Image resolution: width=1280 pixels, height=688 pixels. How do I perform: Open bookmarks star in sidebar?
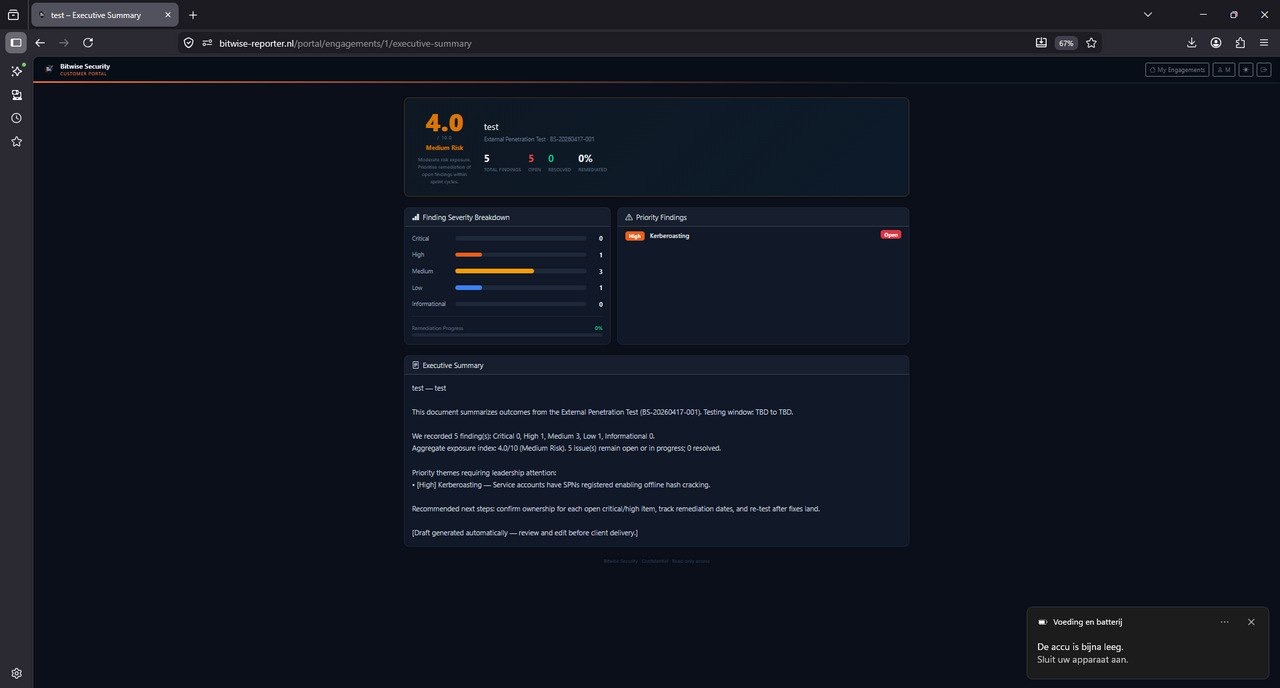(x=16, y=142)
